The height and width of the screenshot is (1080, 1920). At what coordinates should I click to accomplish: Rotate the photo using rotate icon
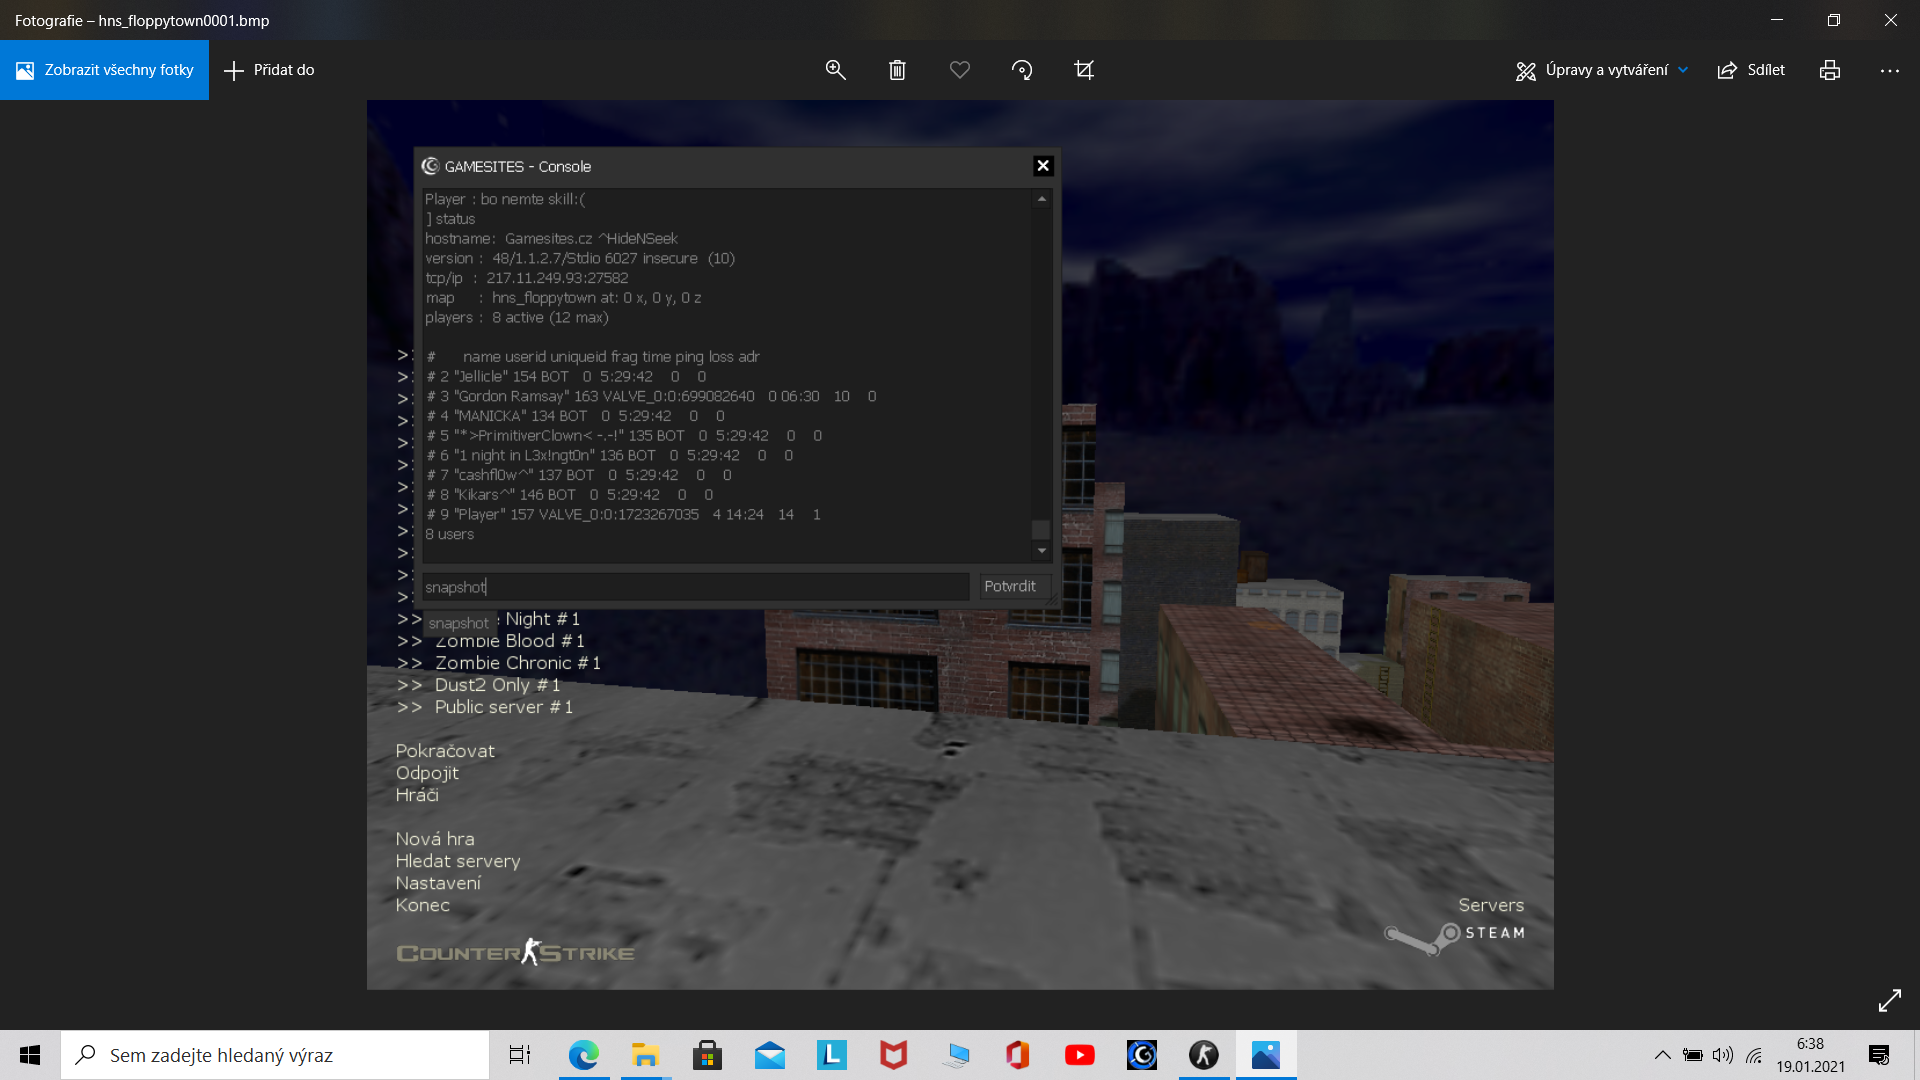tap(1022, 70)
